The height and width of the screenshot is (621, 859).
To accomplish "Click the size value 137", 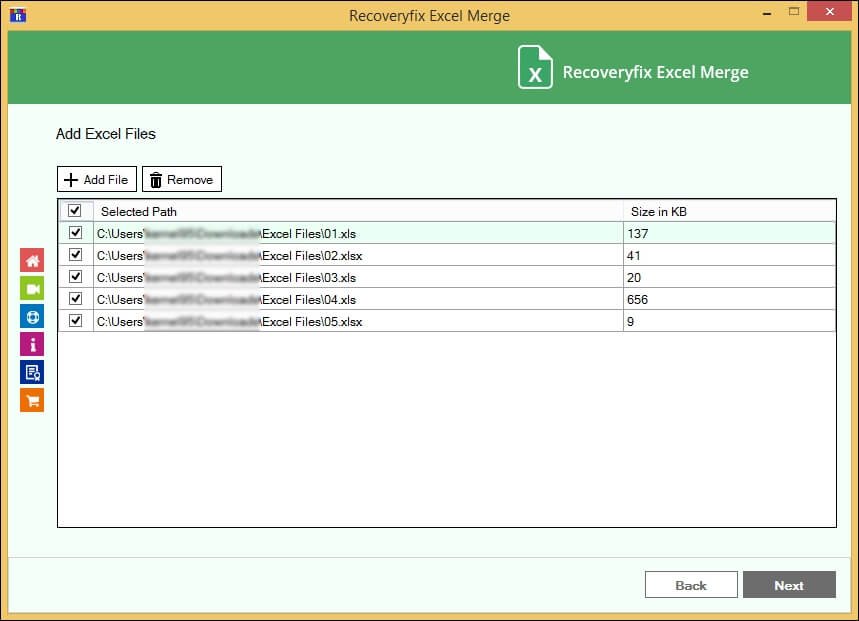I will 638,234.
